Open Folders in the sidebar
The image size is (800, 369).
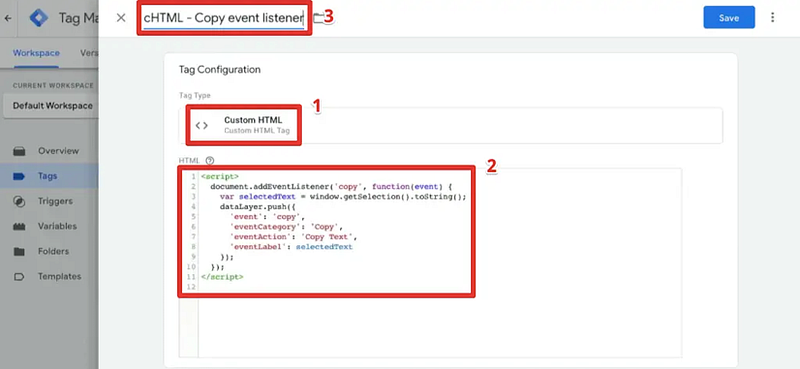click(53, 251)
